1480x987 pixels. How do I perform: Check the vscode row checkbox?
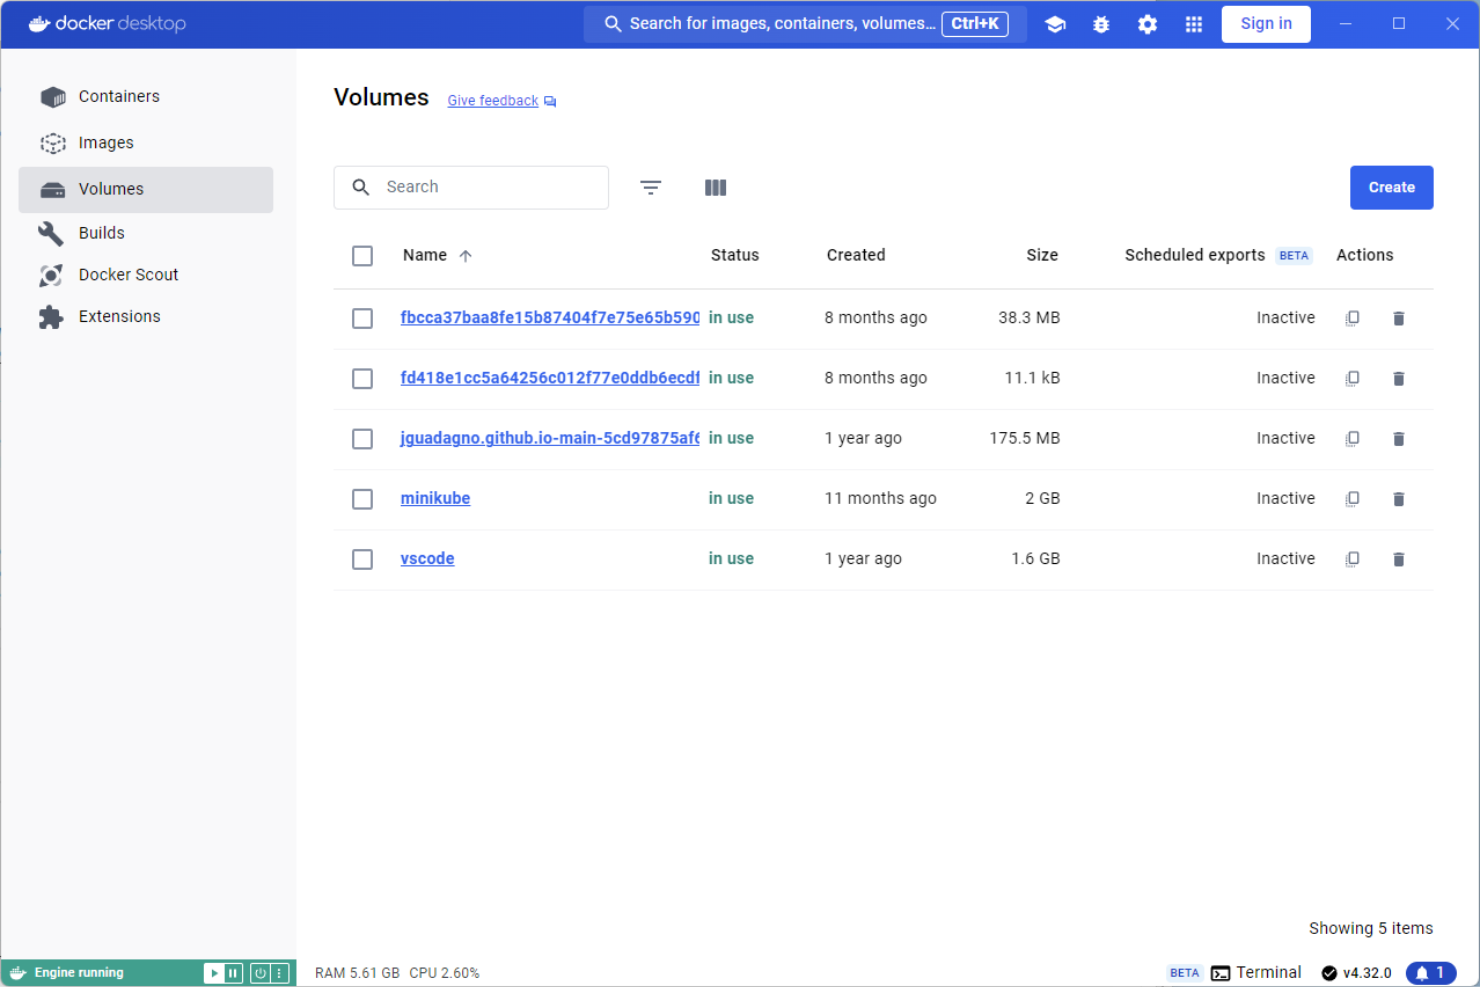point(362,559)
